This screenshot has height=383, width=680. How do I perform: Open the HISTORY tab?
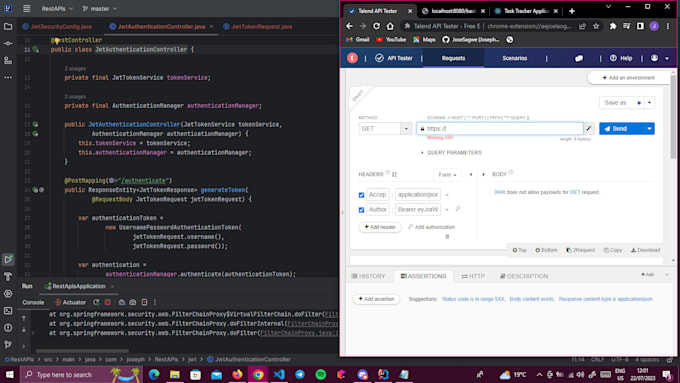click(x=368, y=276)
